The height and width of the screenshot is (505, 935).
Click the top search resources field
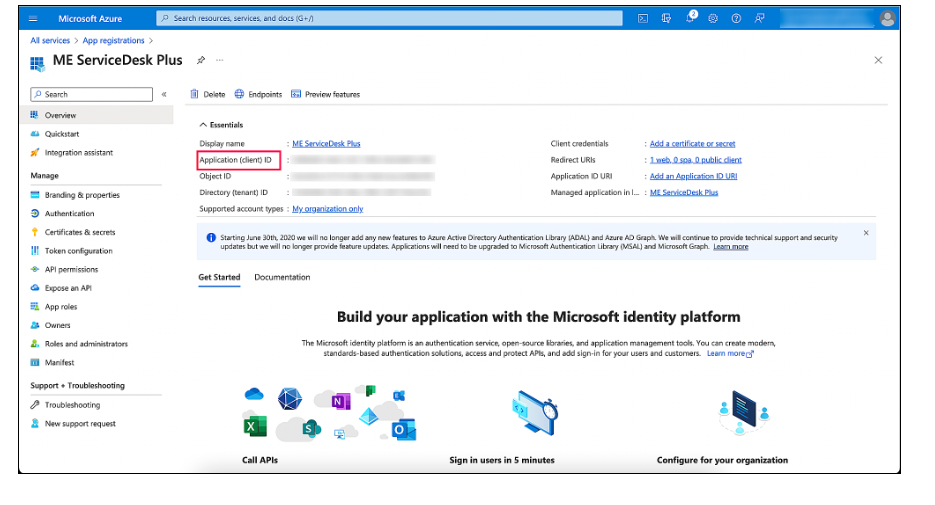point(390,18)
